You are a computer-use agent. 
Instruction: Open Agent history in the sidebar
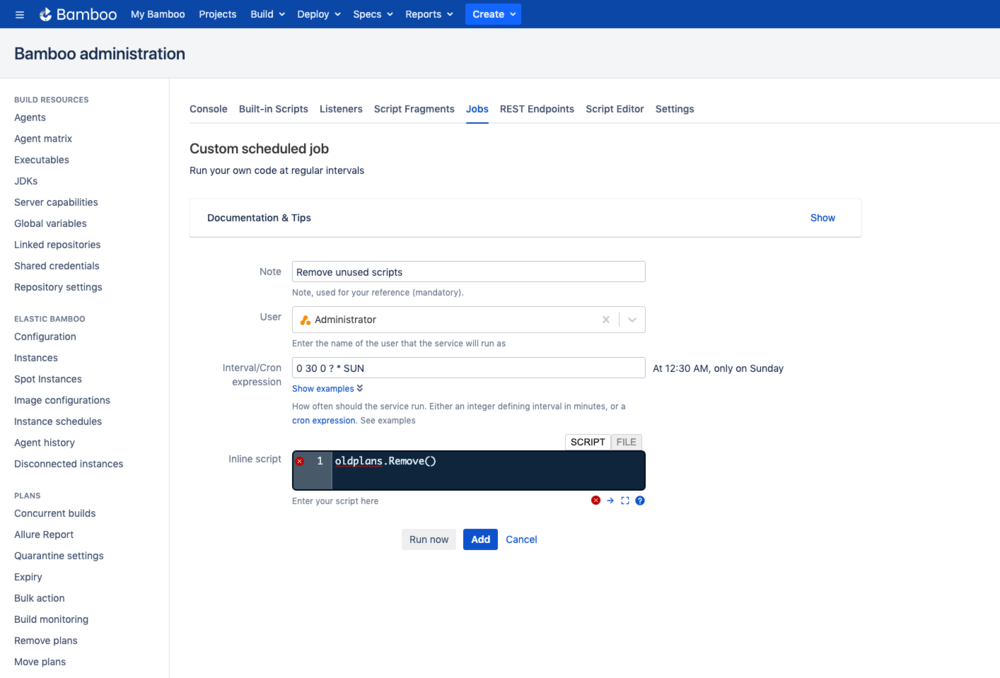[45, 443]
